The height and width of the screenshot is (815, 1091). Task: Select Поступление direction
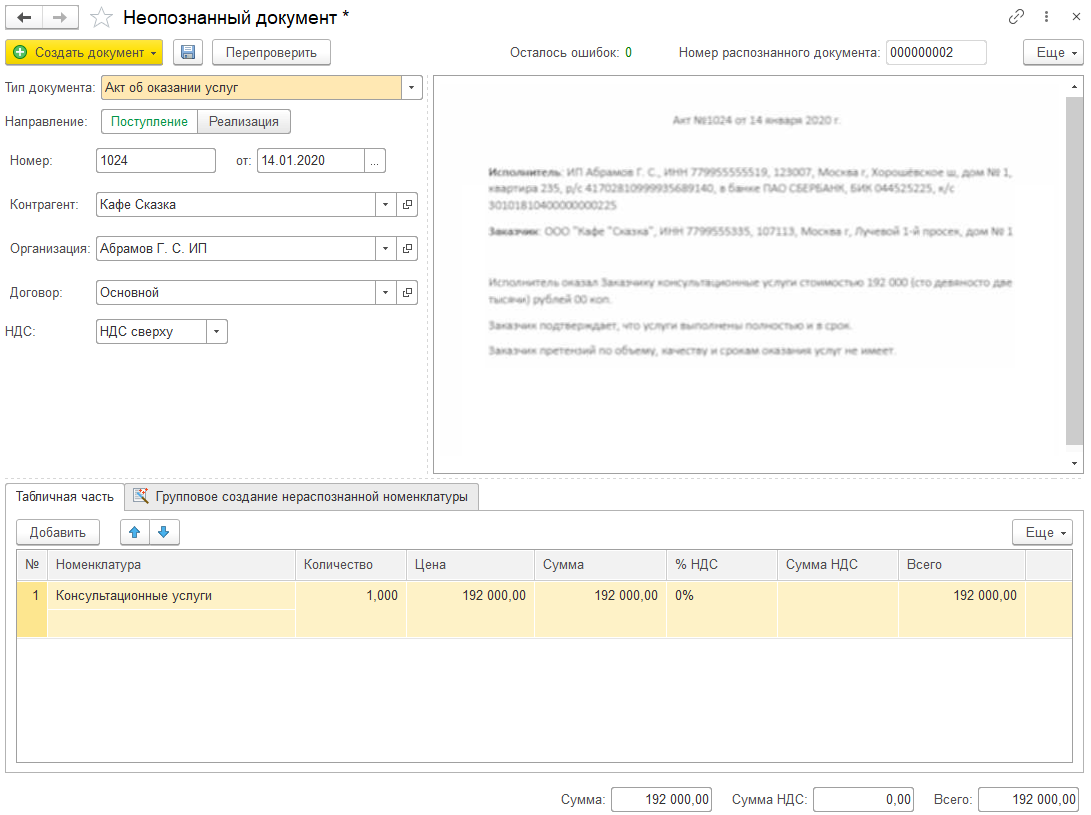pos(150,121)
